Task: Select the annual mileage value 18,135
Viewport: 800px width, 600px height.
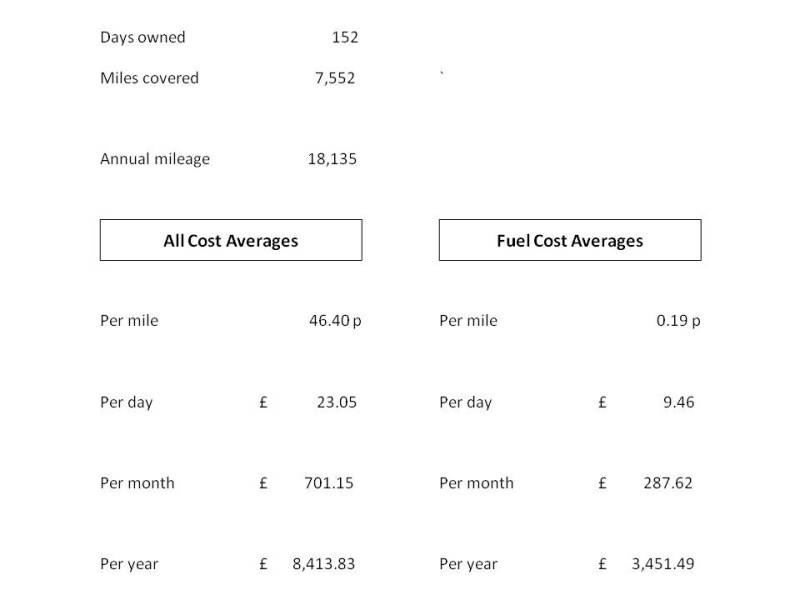Action: tap(332, 158)
